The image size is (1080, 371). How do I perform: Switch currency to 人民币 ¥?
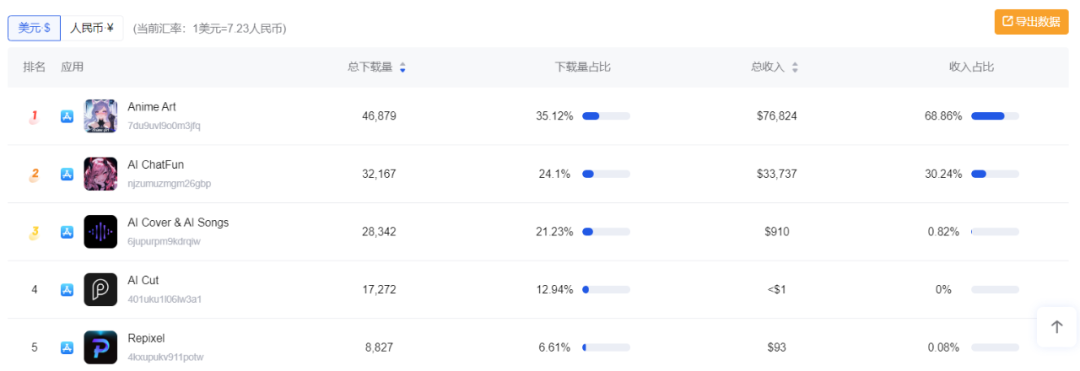click(92, 28)
